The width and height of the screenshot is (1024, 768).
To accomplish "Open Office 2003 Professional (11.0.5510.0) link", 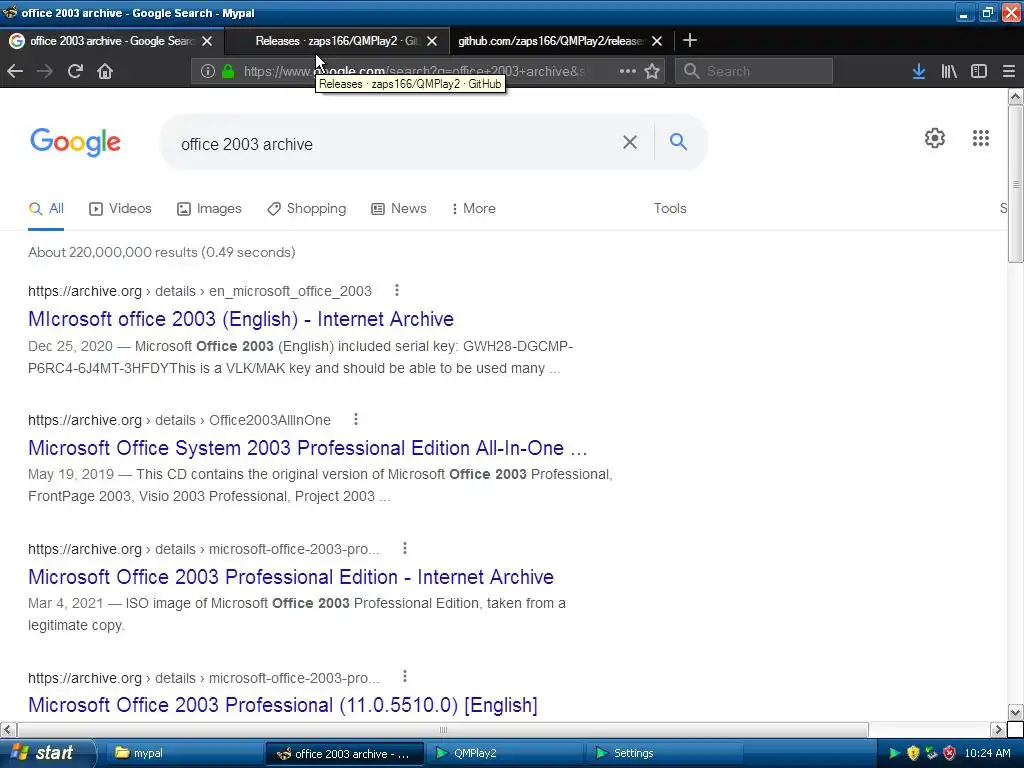I will point(283,705).
